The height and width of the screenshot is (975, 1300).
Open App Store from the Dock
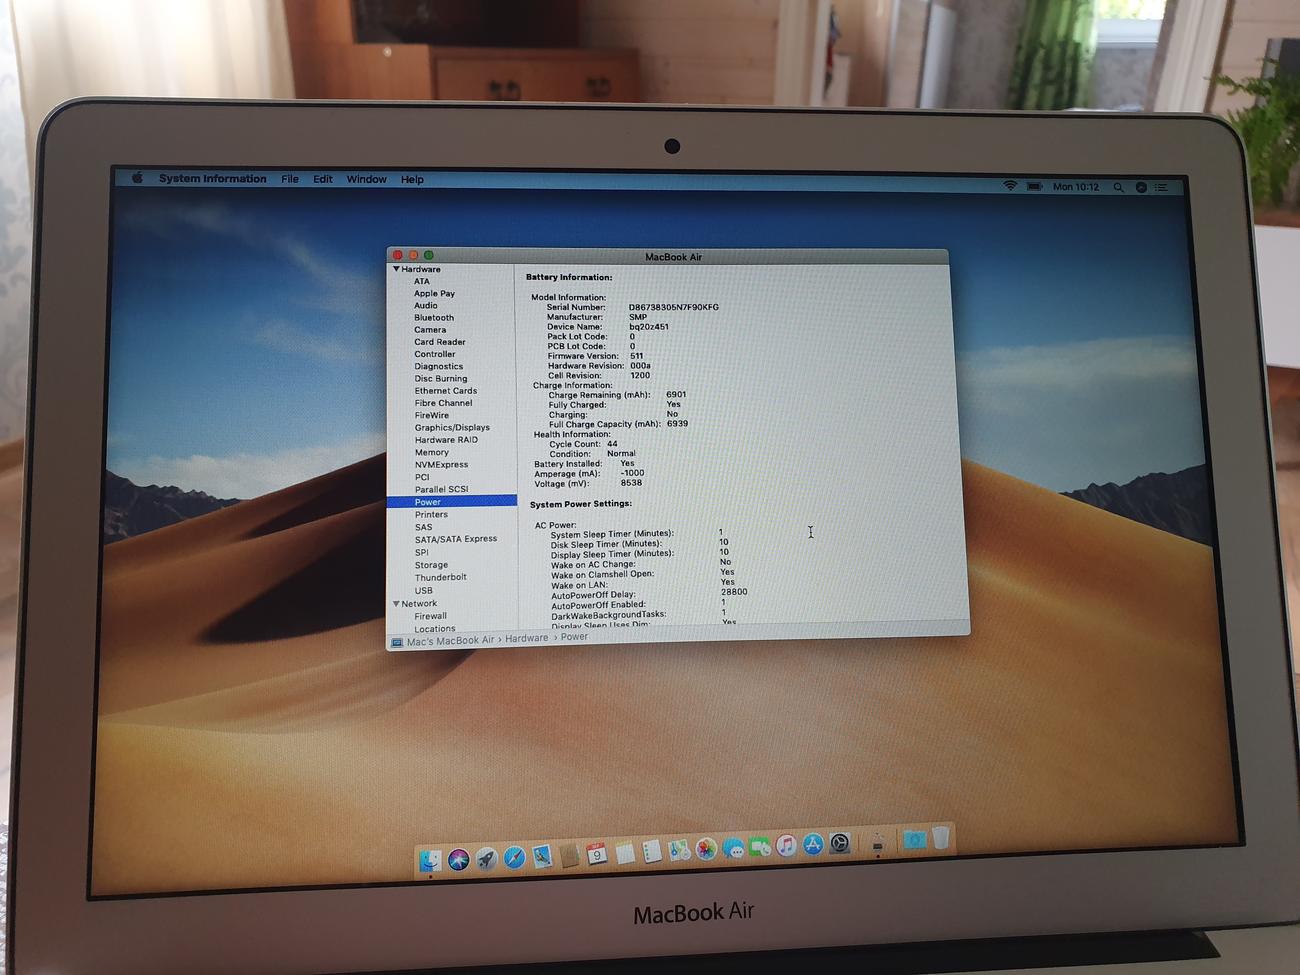pos(813,845)
